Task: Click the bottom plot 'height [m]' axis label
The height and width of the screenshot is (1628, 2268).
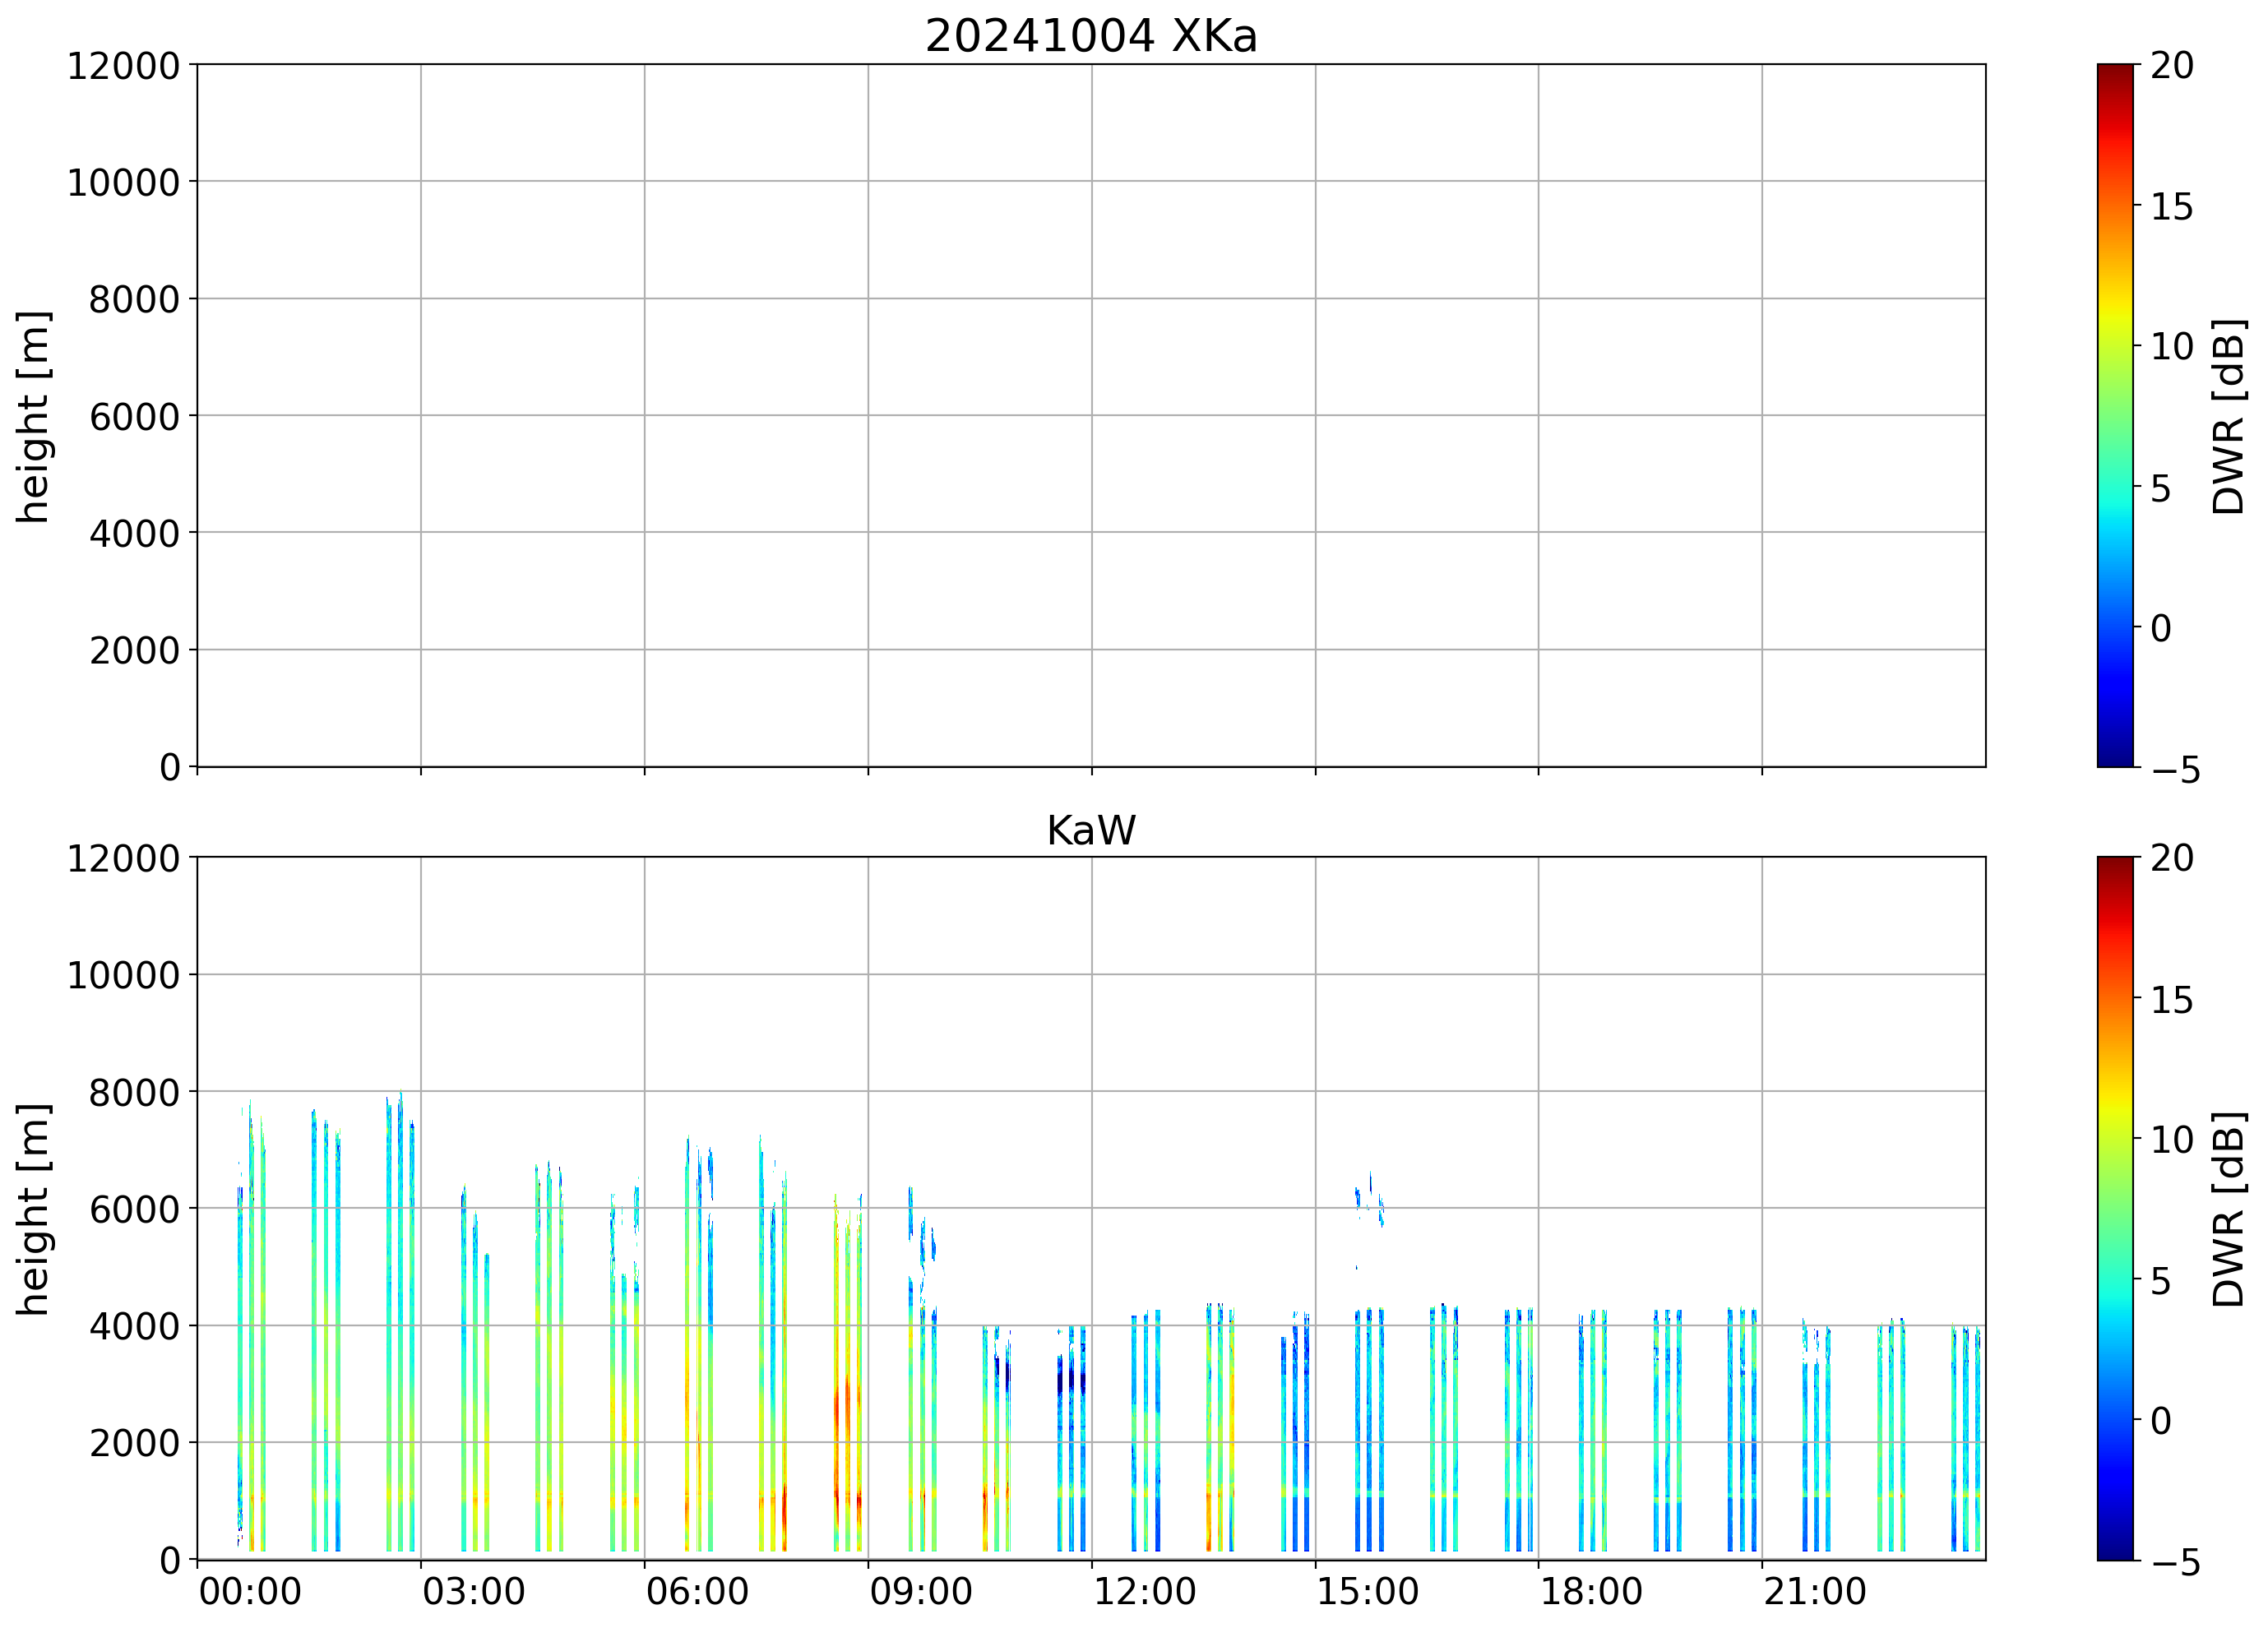Action: pyautogui.click(x=33, y=1209)
